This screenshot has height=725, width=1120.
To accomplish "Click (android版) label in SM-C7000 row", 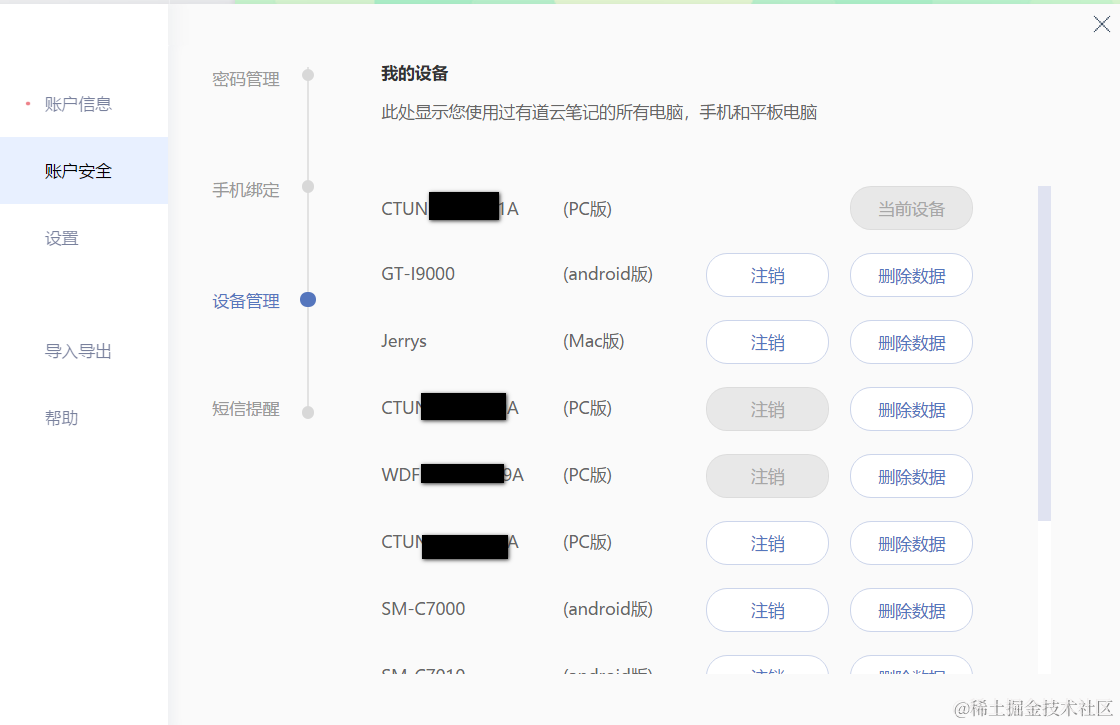I will tap(608, 609).
